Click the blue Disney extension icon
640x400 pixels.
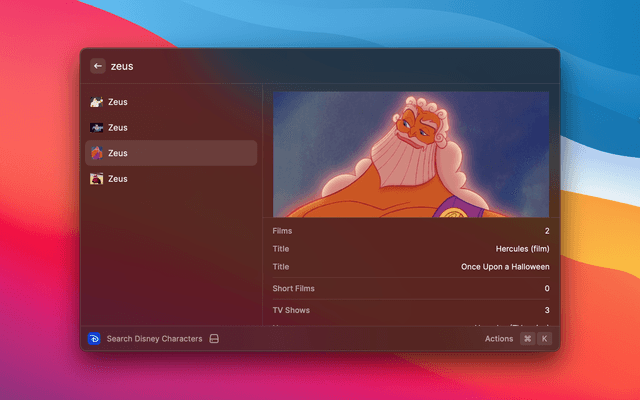click(94, 339)
